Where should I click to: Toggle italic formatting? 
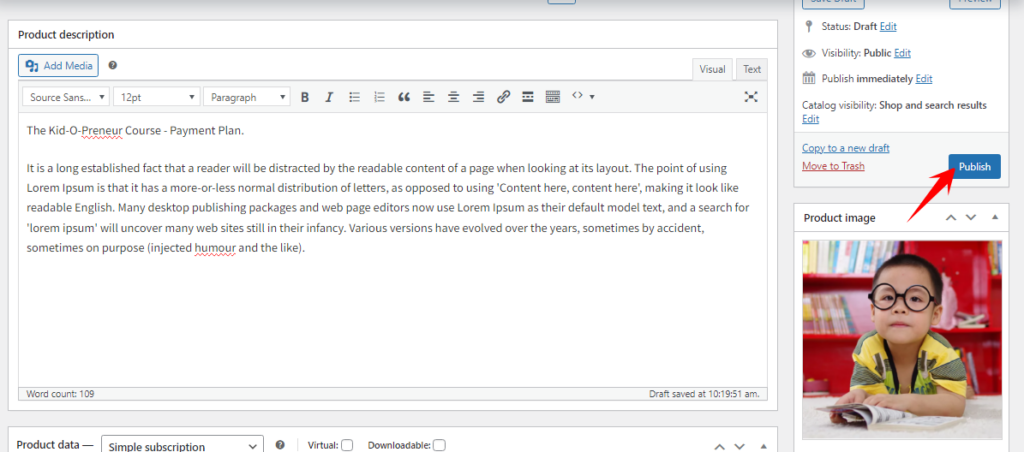point(329,97)
